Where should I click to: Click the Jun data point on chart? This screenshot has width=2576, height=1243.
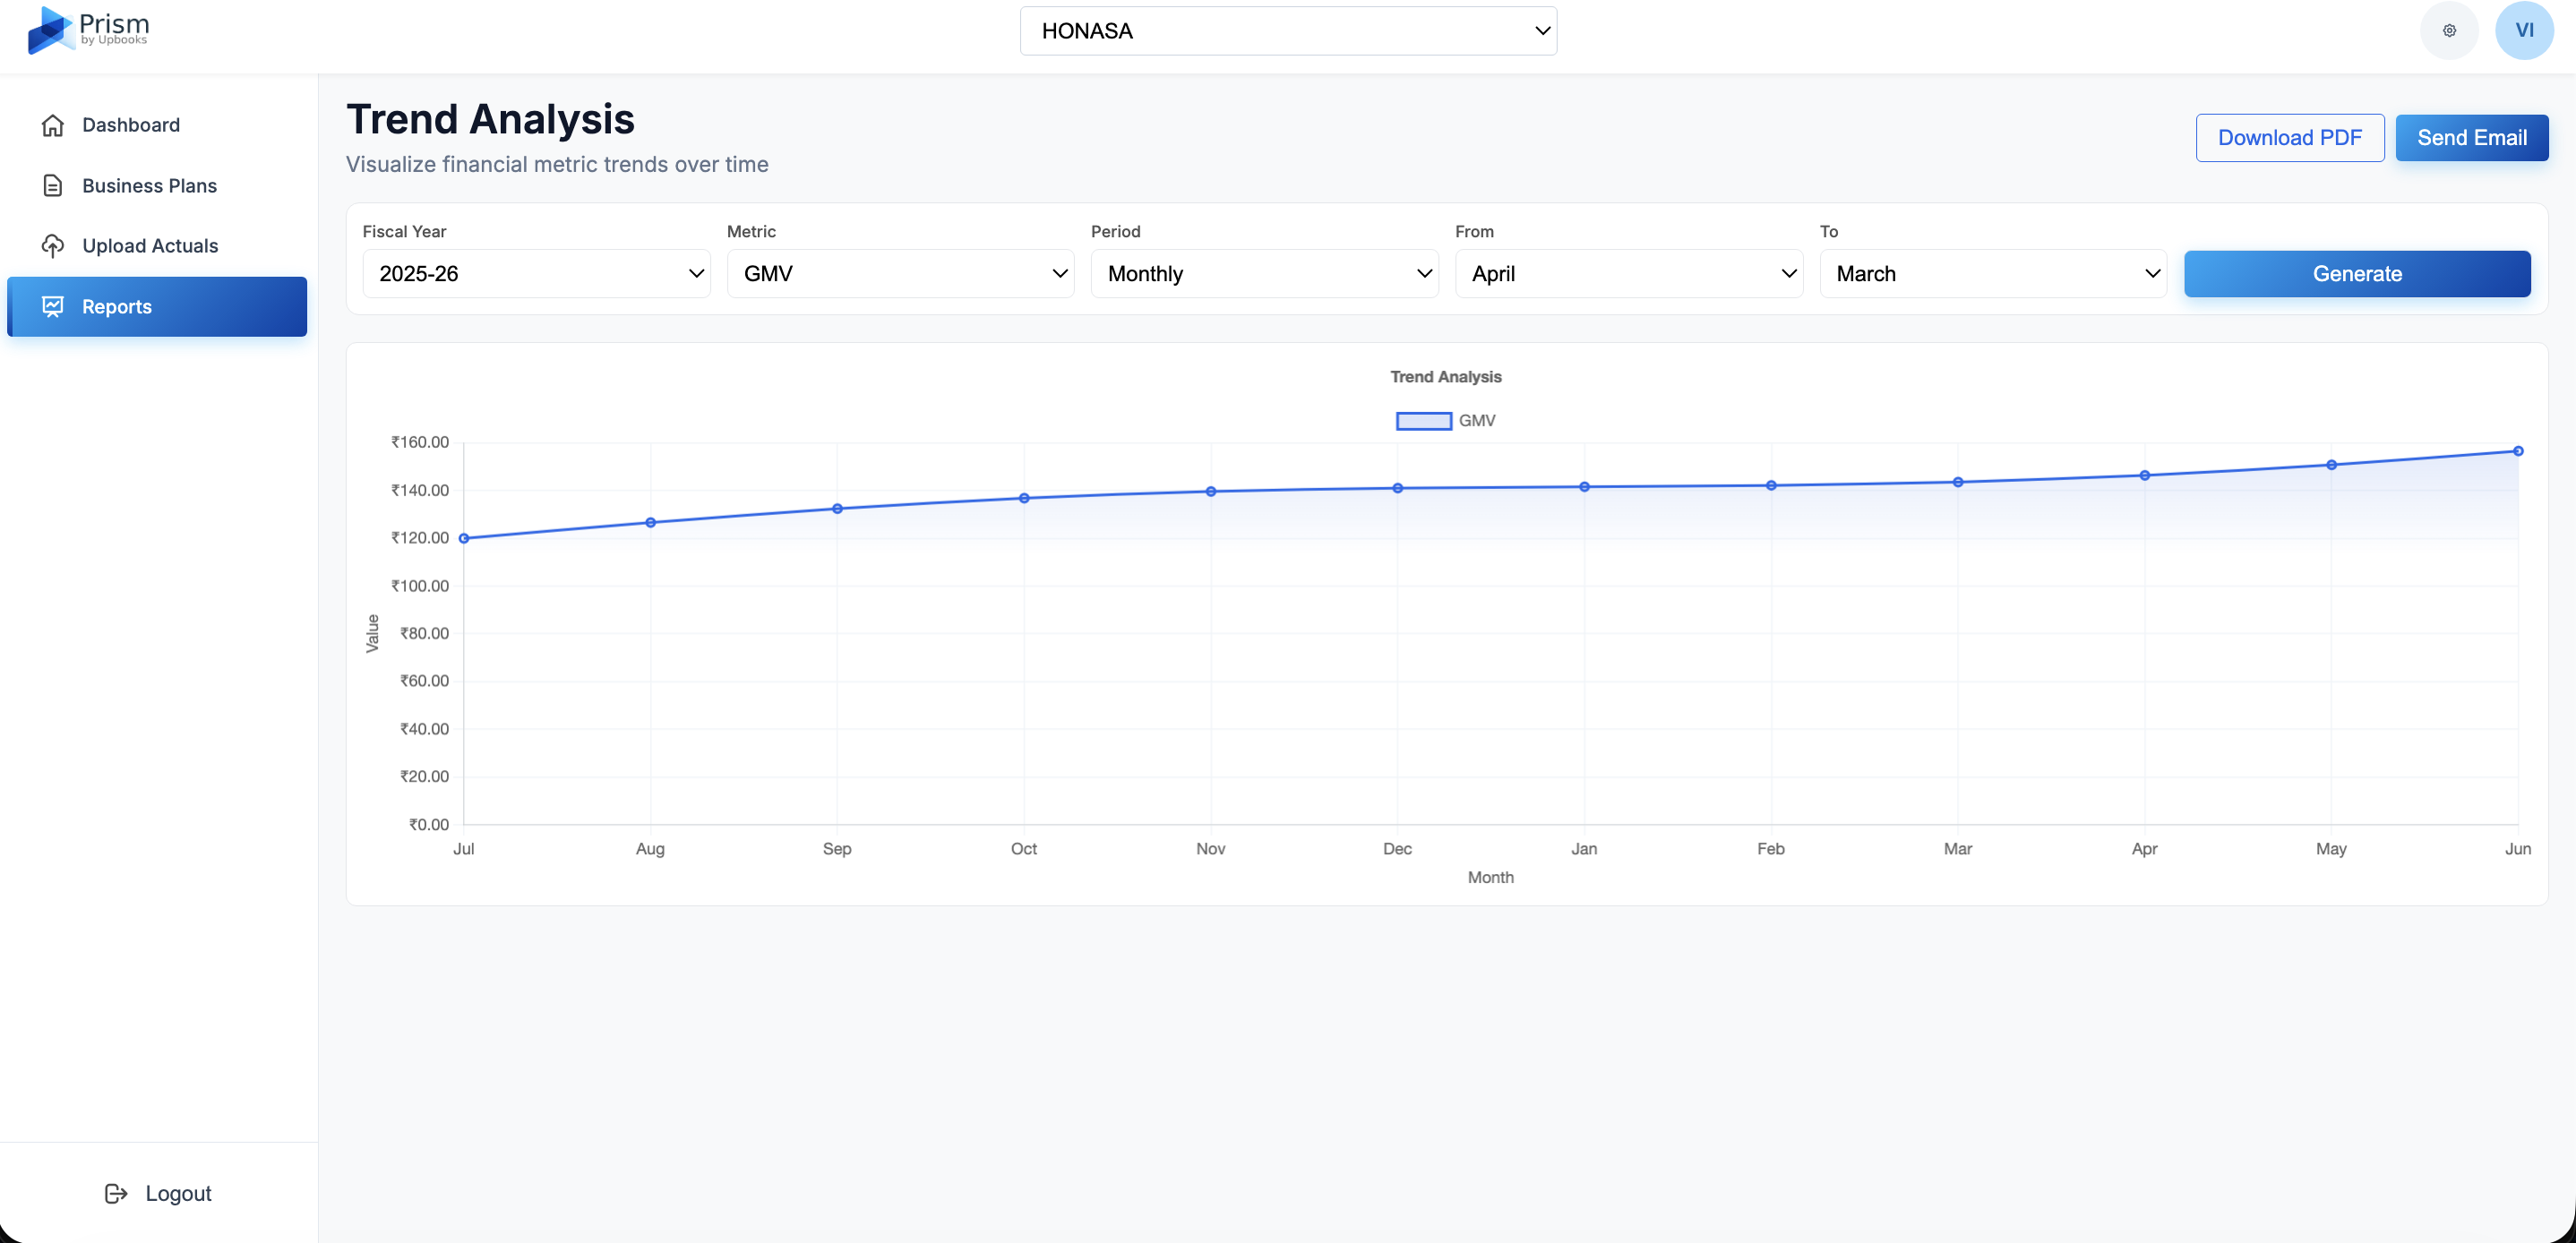coord(2517,451)
